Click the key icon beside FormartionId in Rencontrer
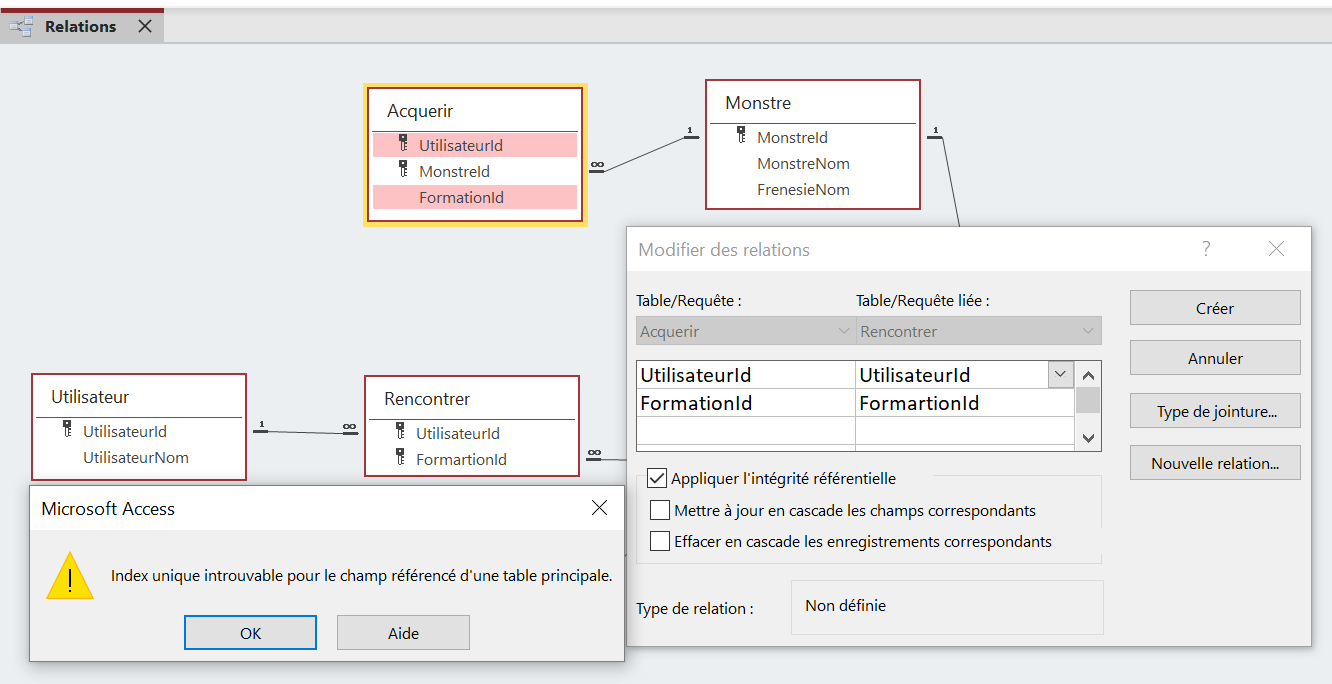Screen dimensions: 1332x684 pos(401,458)
